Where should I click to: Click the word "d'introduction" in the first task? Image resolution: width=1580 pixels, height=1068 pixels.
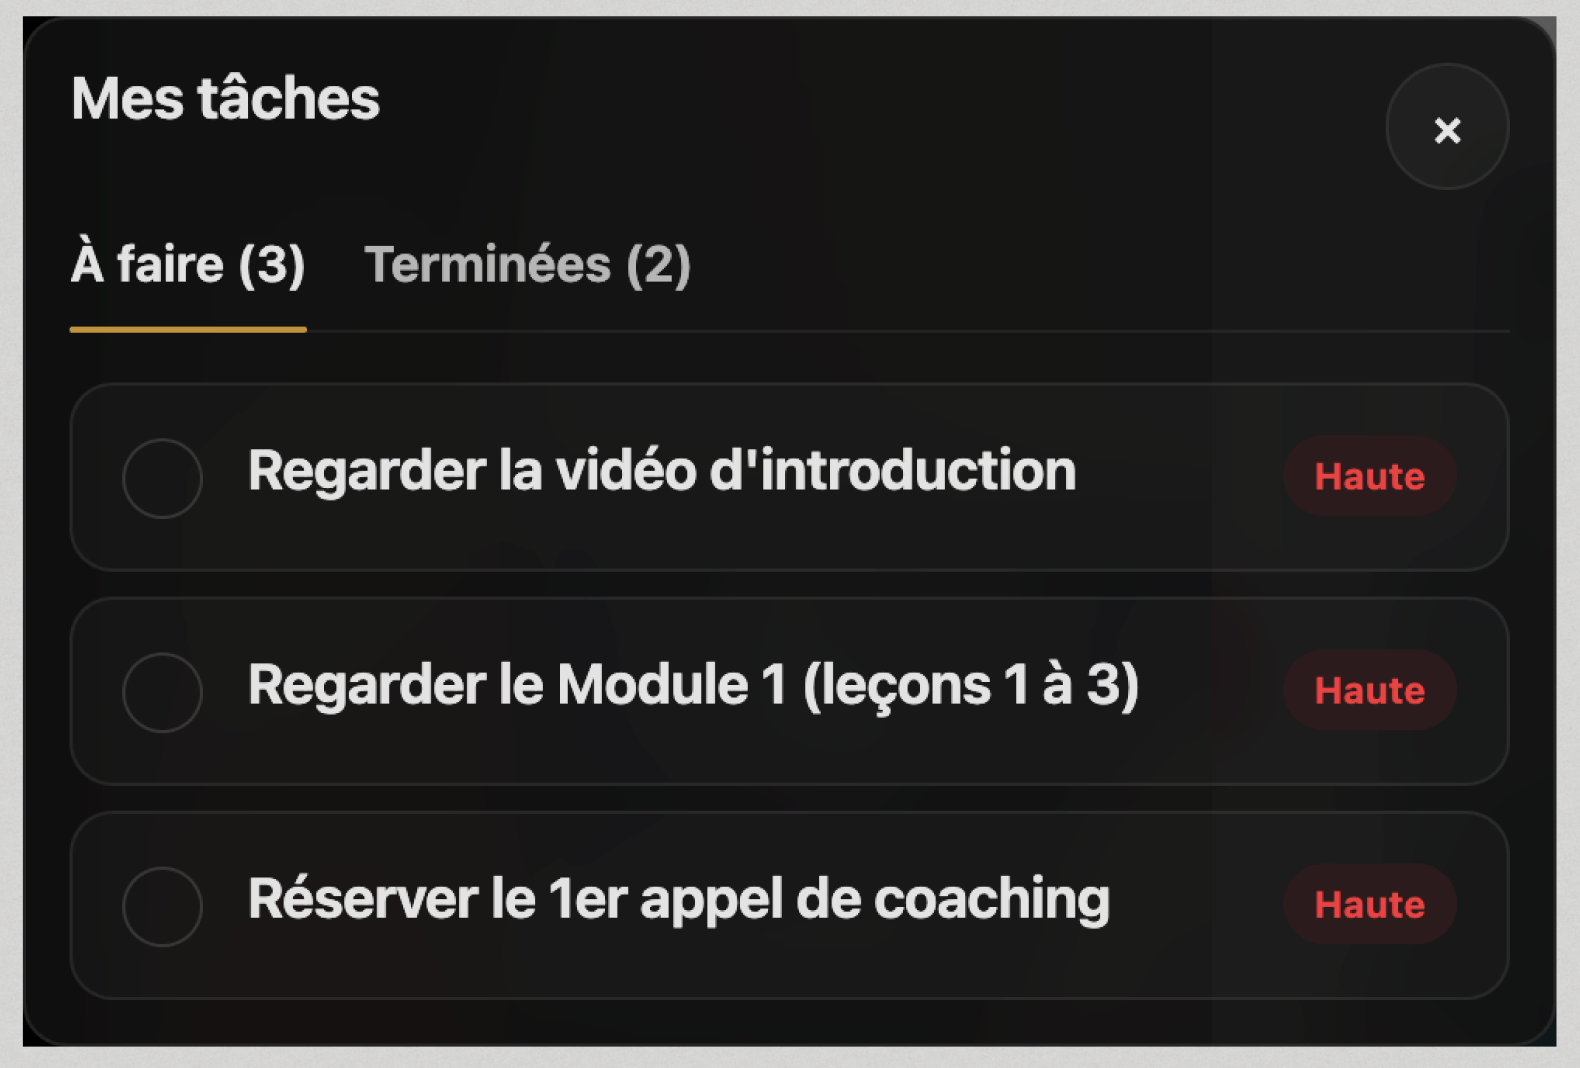pyautogui.click(x=892, y=471)
